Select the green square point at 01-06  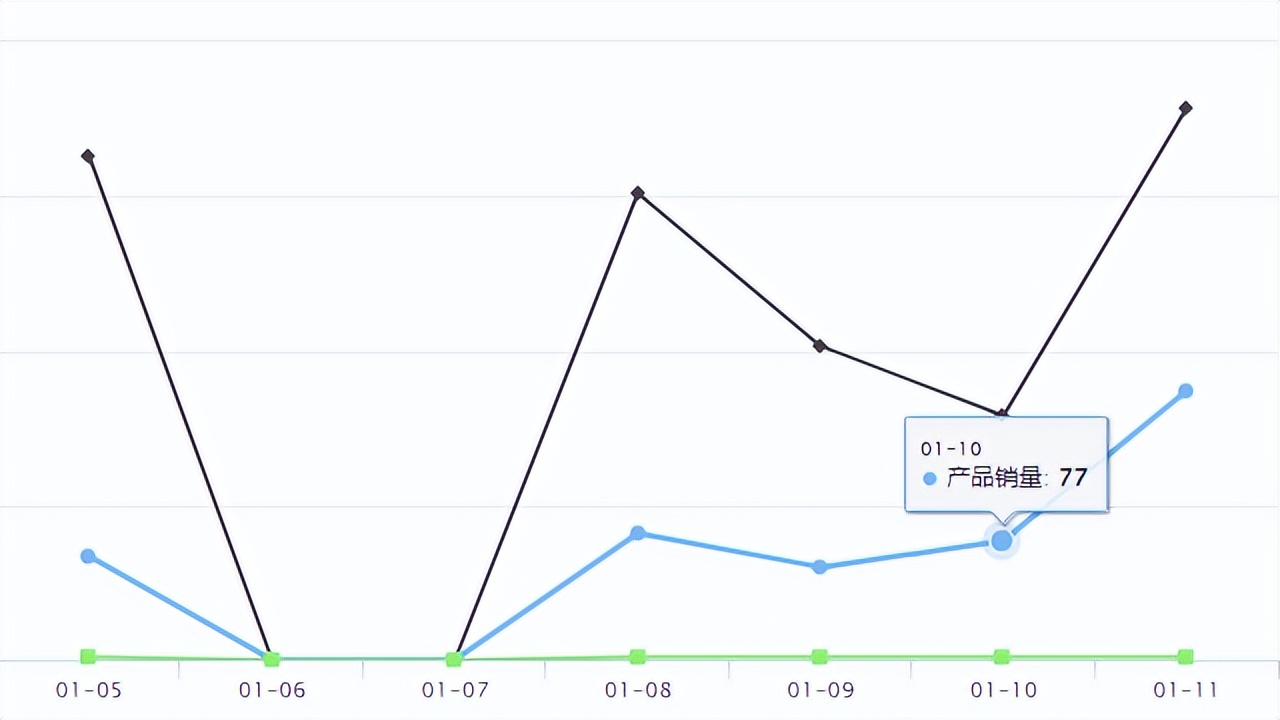pos(271,659)
